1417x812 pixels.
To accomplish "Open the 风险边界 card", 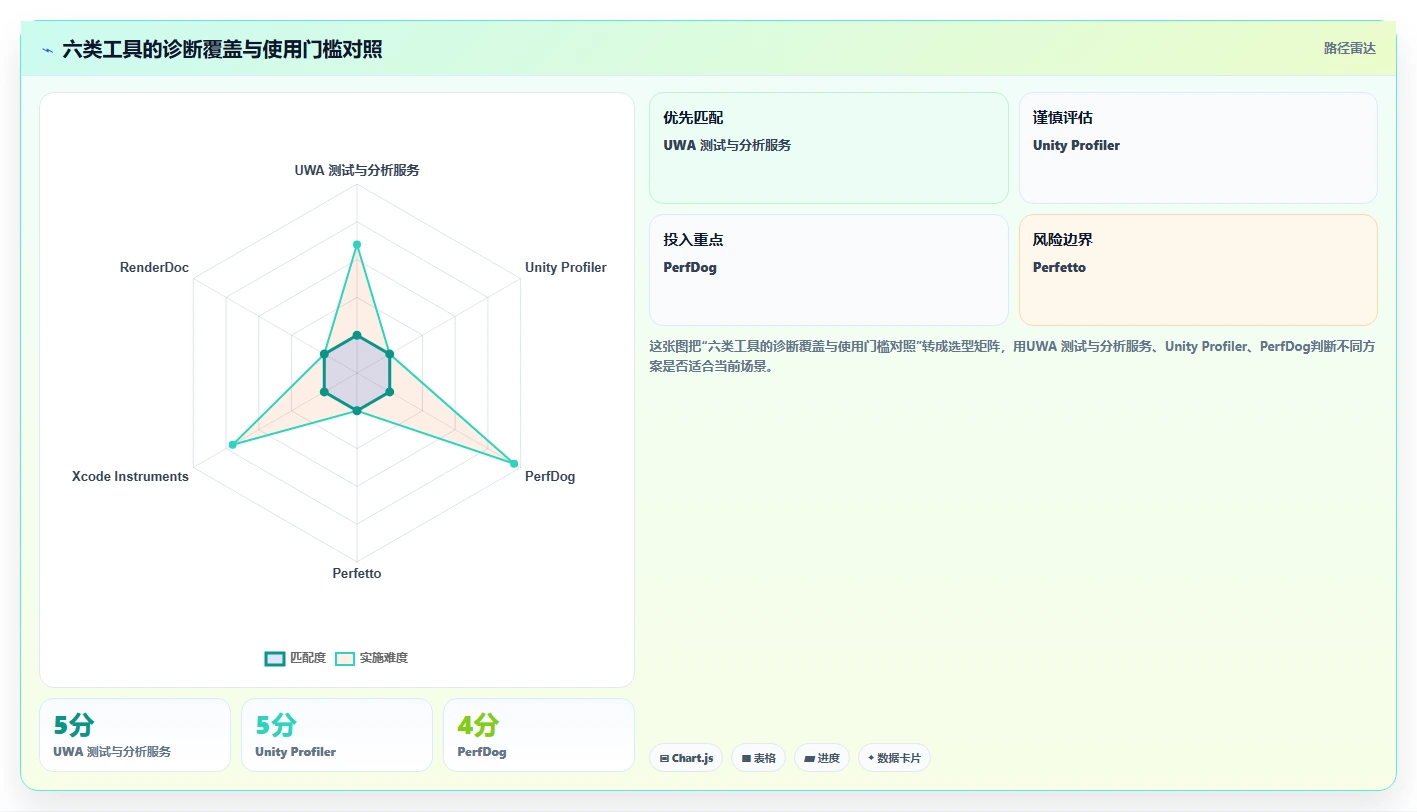I will [1198, 270].
